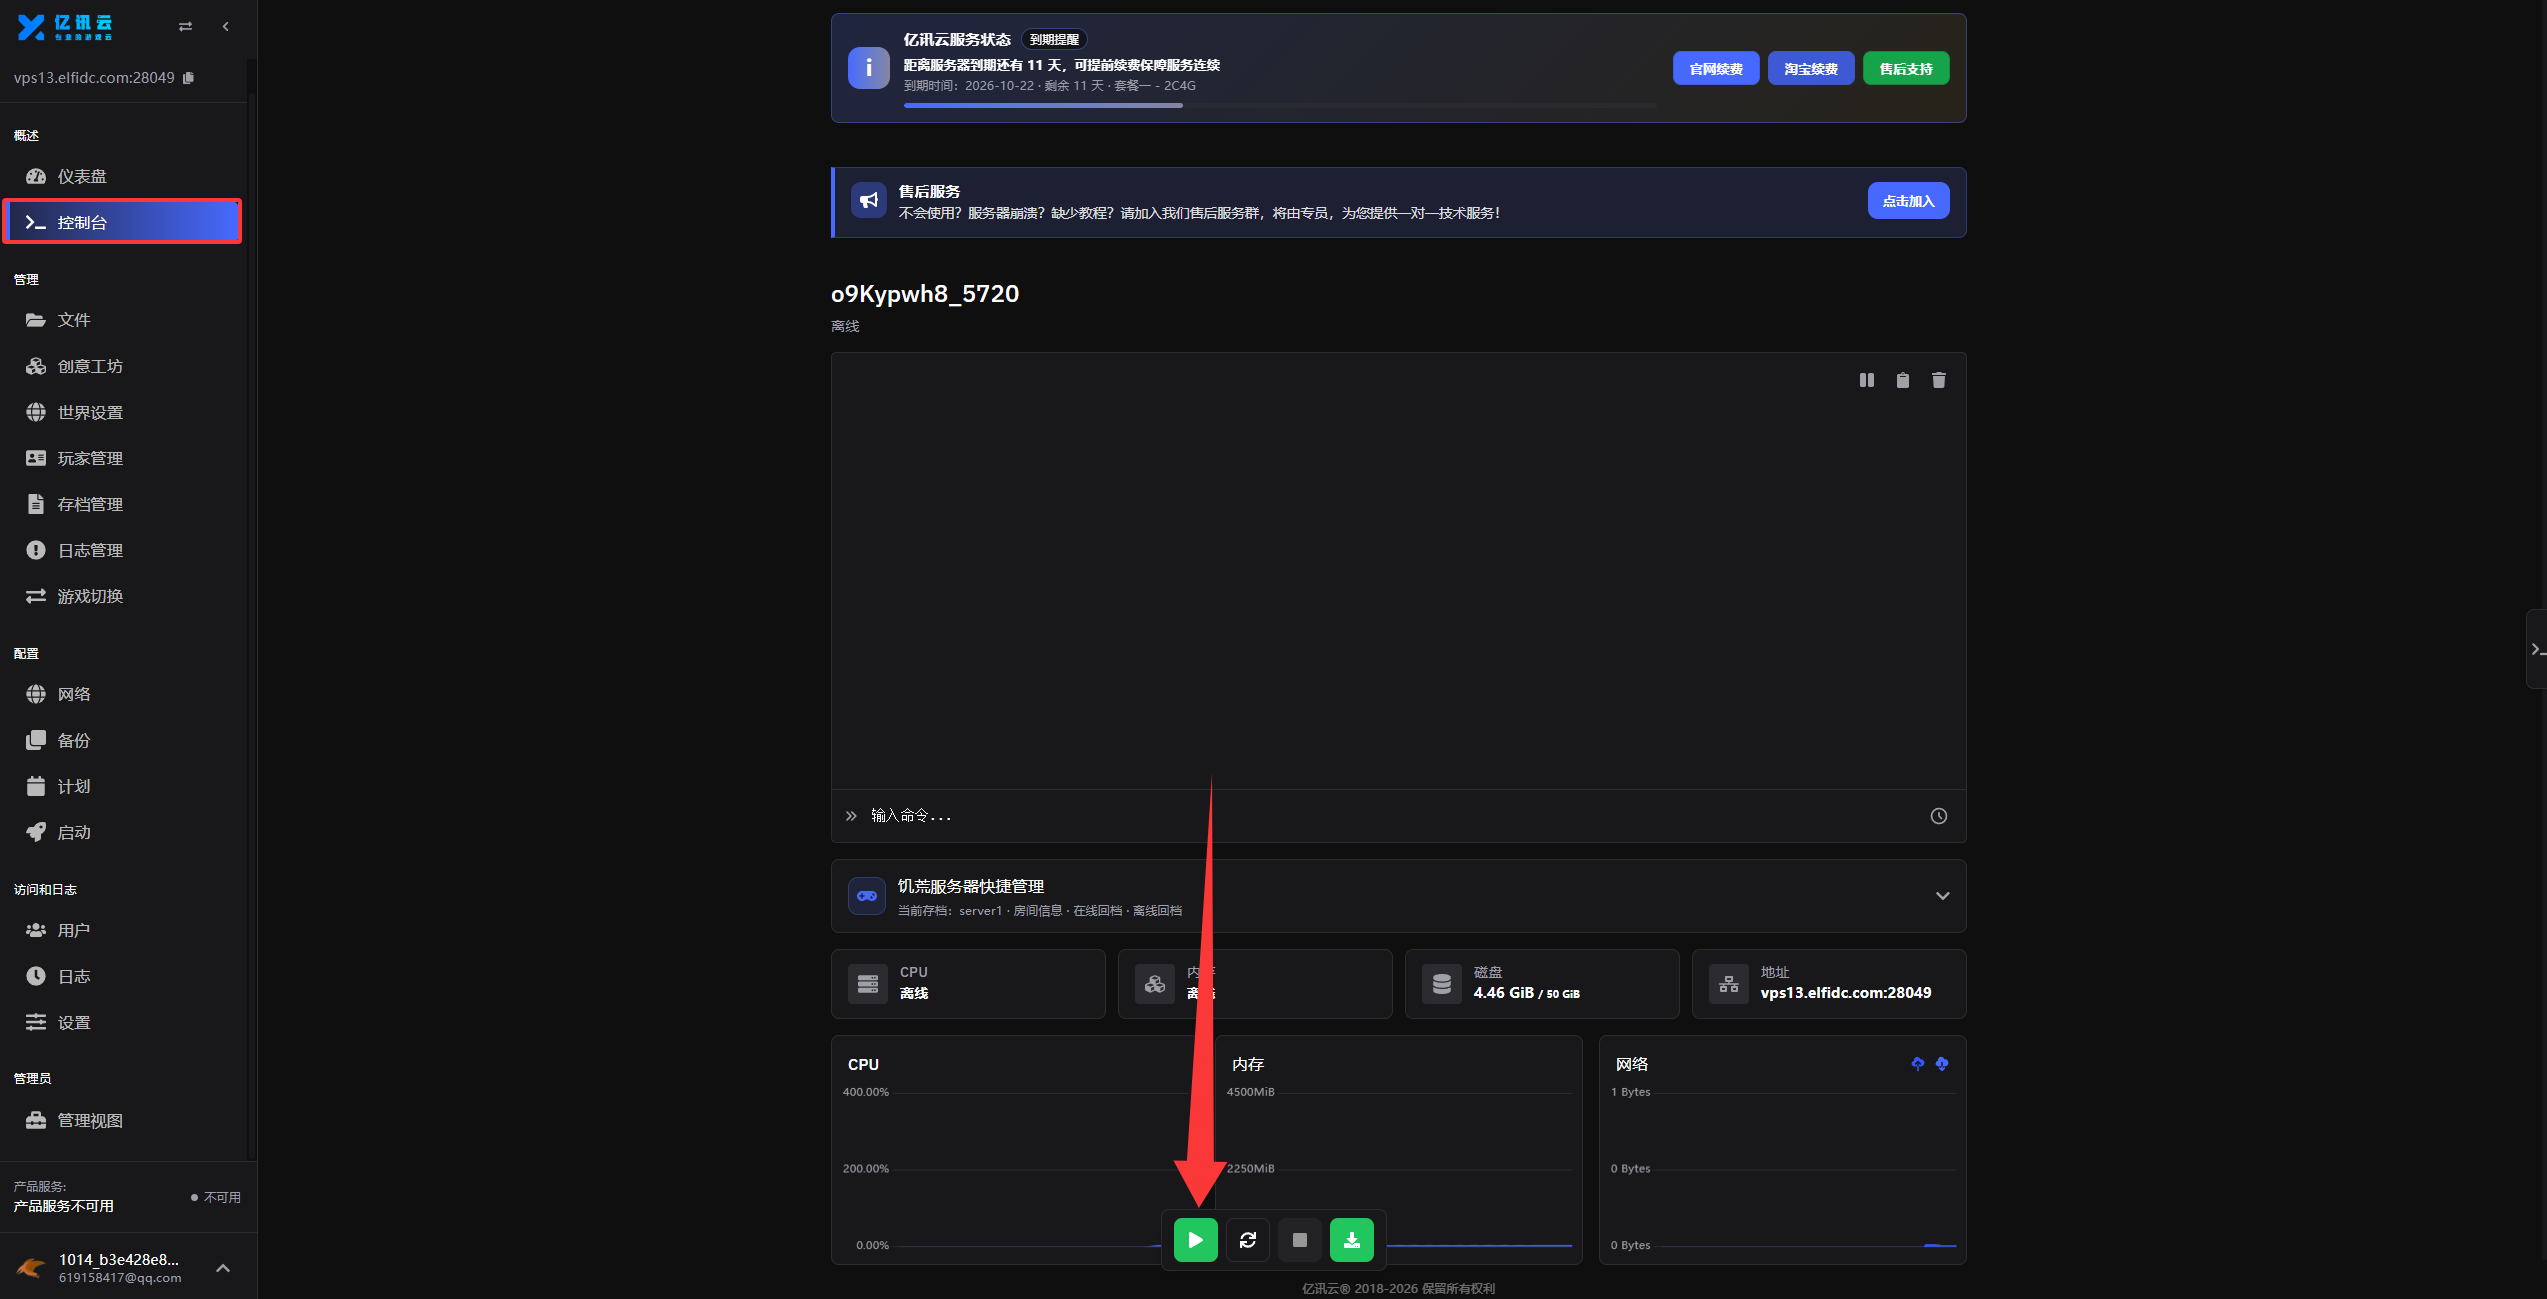Open 备份 backups page
This screenshot has height=1299, width=2547.
[123, 740]
